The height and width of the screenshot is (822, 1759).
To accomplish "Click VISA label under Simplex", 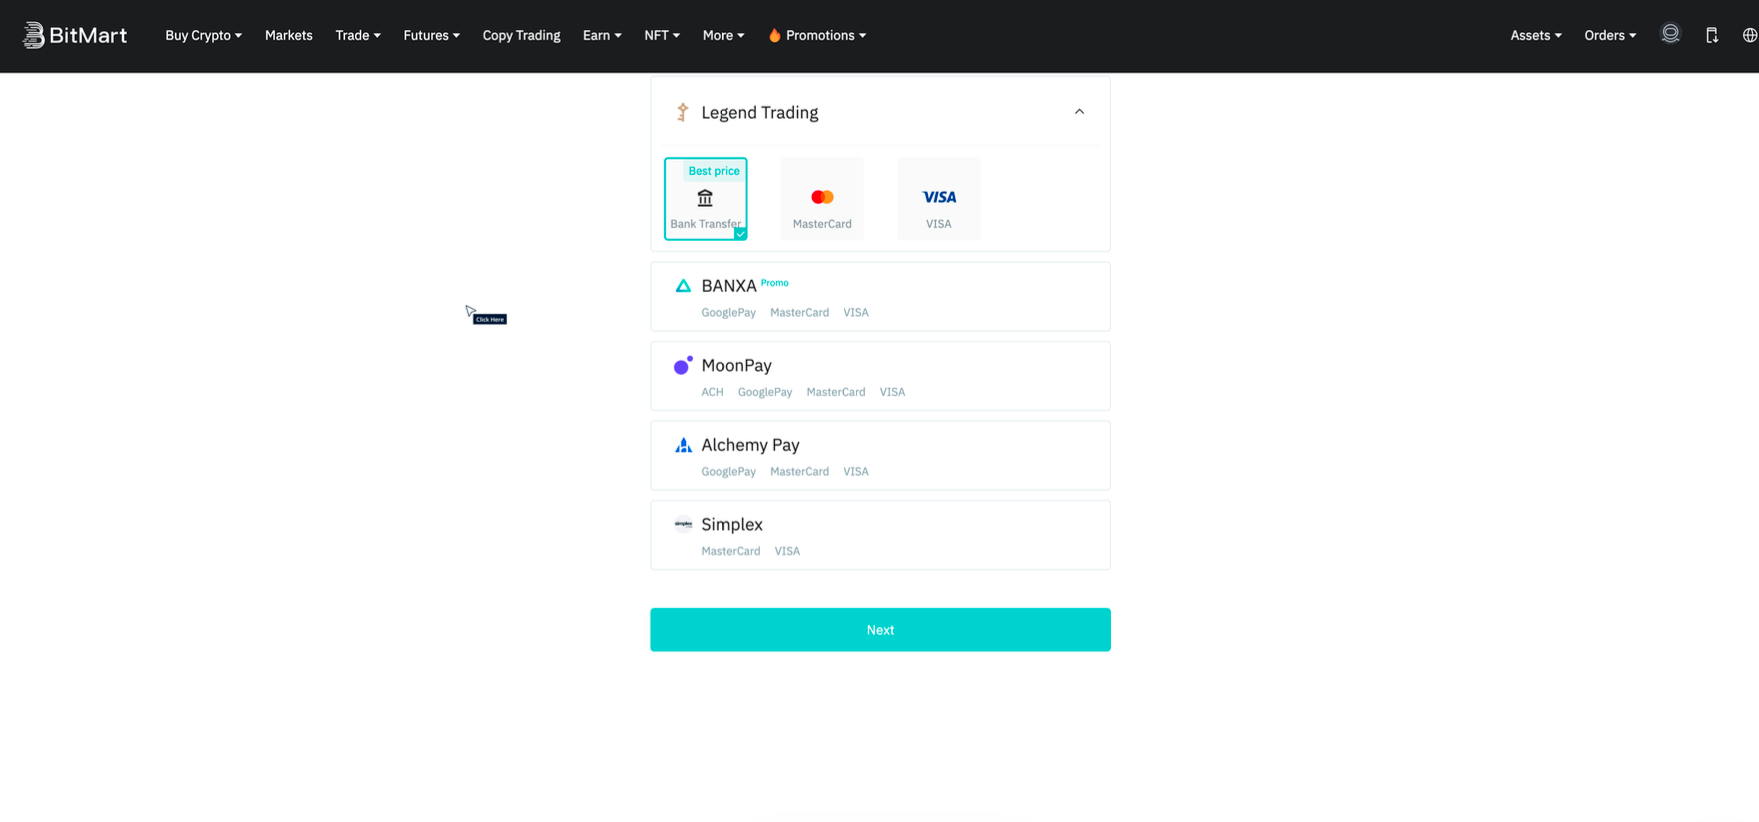I will pyautogui.click(x=787, y=551).
